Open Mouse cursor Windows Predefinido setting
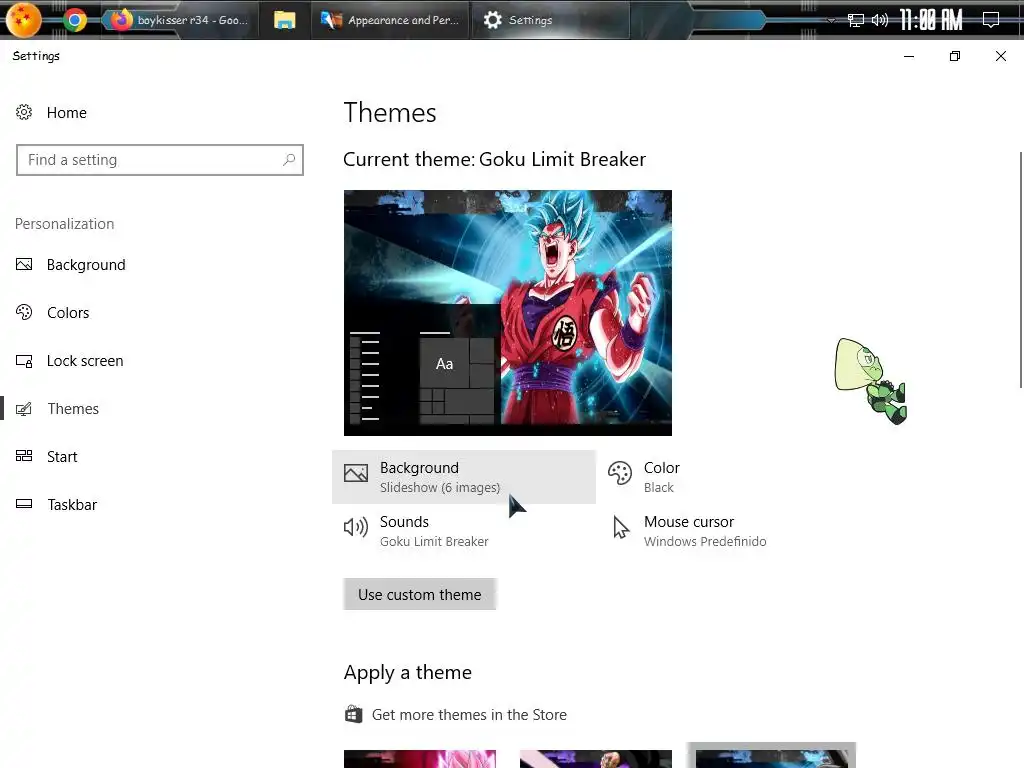Viewport: 1024px width, 768px height. coord(705,531)
